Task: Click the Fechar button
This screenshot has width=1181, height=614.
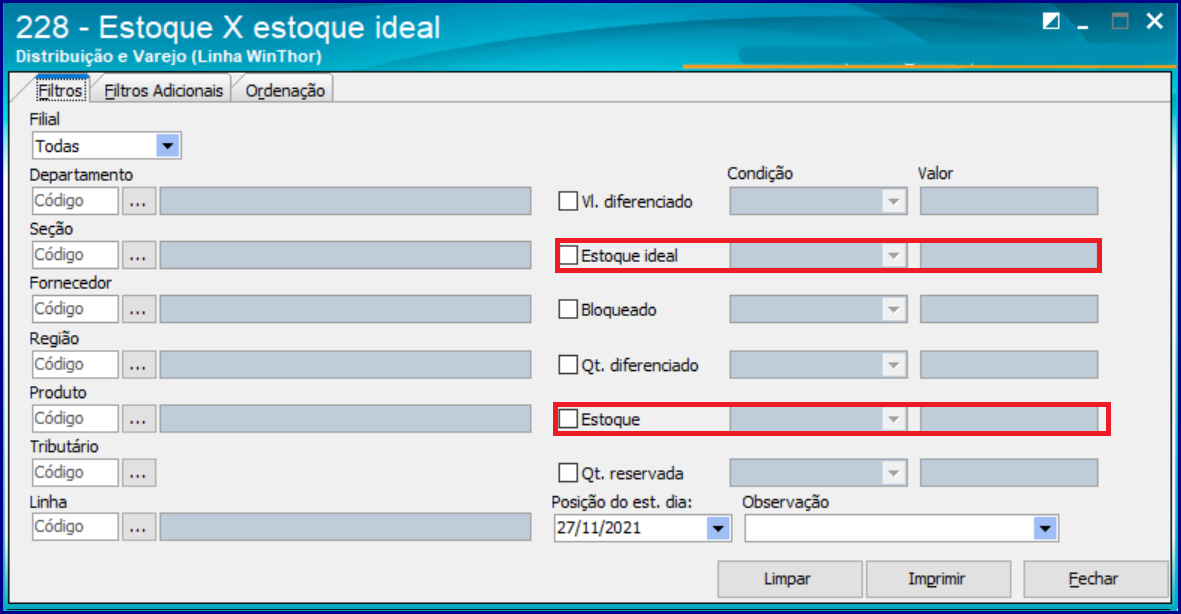Action: tap(1094, 579)
